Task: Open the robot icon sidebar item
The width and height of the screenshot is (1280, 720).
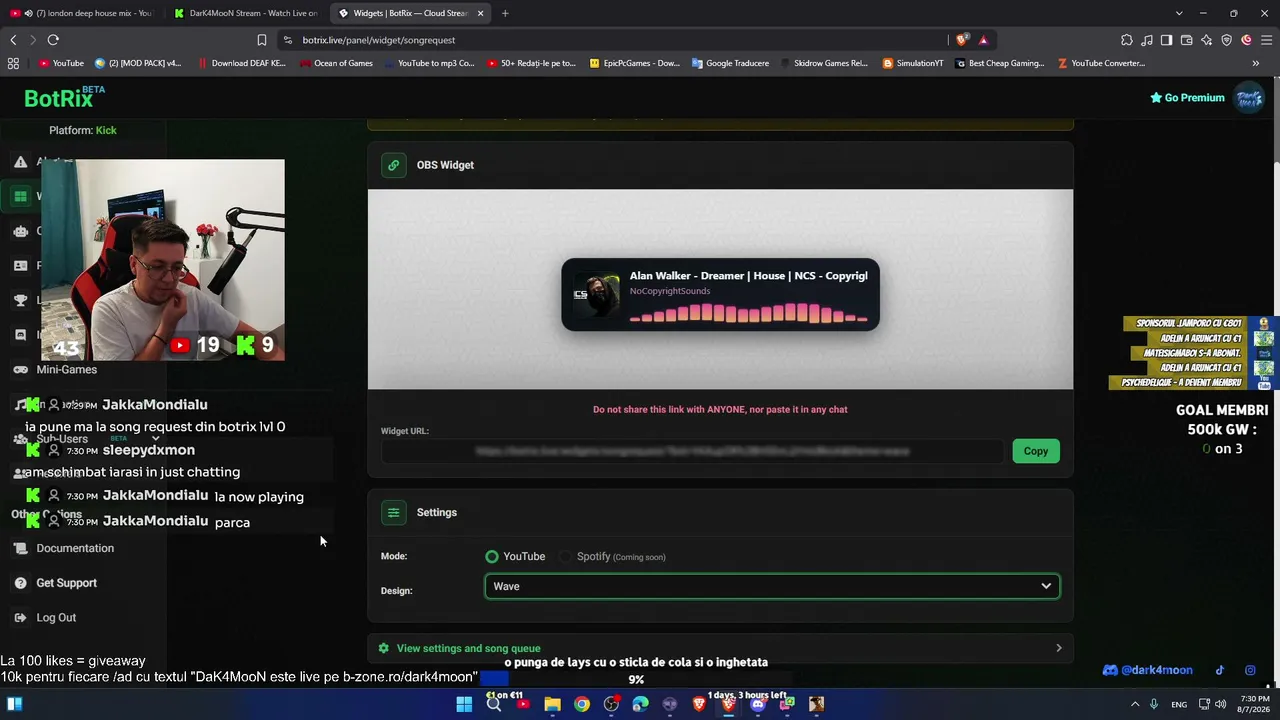Action: pyautogui.click(x=20, y=231)
